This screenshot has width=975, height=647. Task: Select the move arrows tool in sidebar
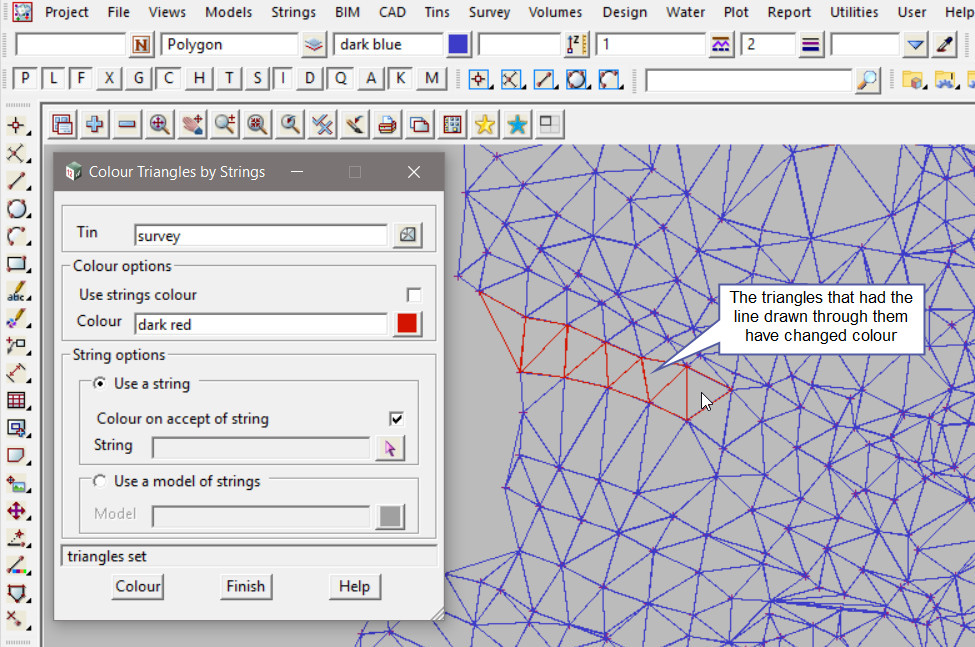pos(17,511)
